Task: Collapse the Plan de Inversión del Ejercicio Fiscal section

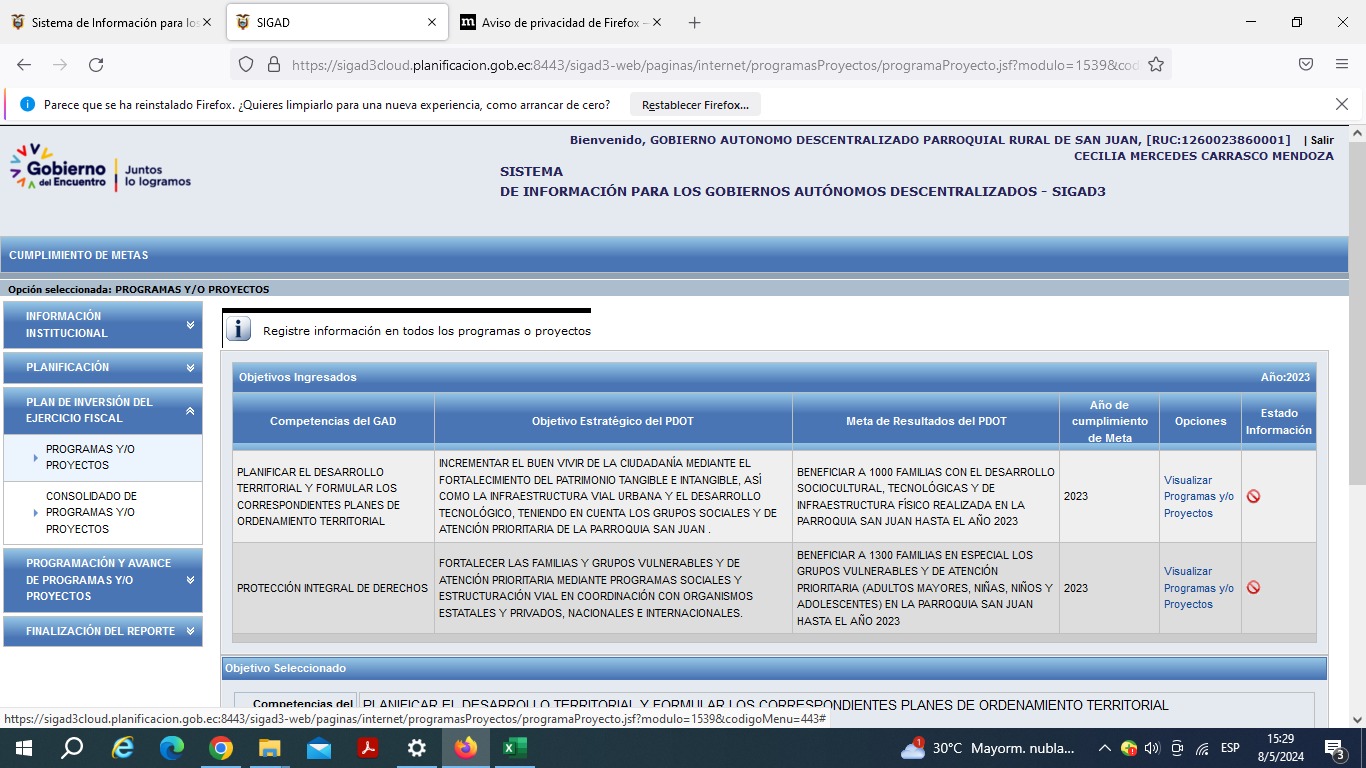Action: click(x=103, y=410)
